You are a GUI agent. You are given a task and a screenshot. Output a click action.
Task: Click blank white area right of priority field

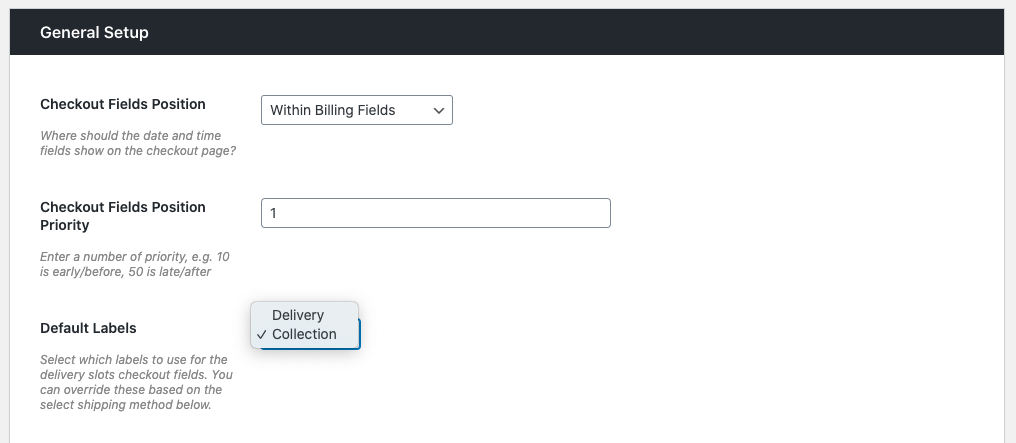pyautogui.click(x=800, y=213)
